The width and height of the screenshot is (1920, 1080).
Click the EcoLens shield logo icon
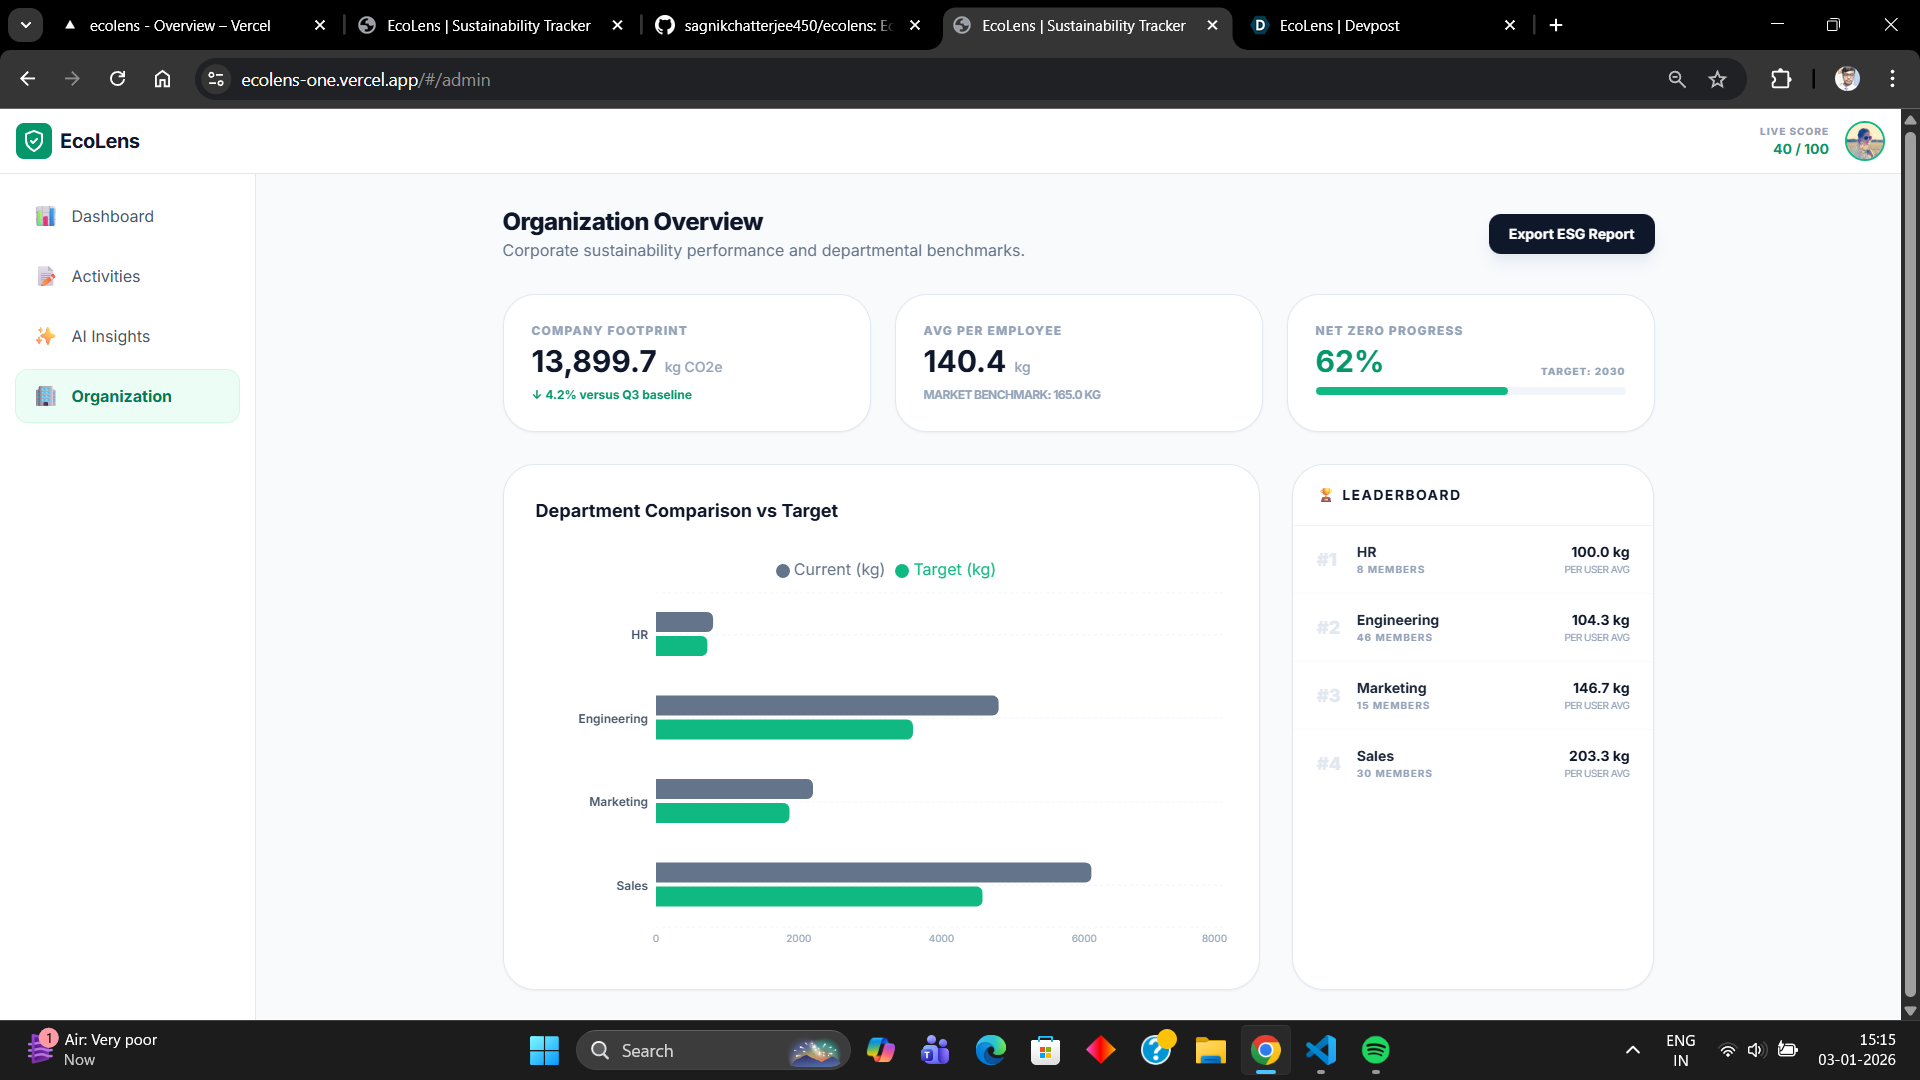(x=33, y=141)
